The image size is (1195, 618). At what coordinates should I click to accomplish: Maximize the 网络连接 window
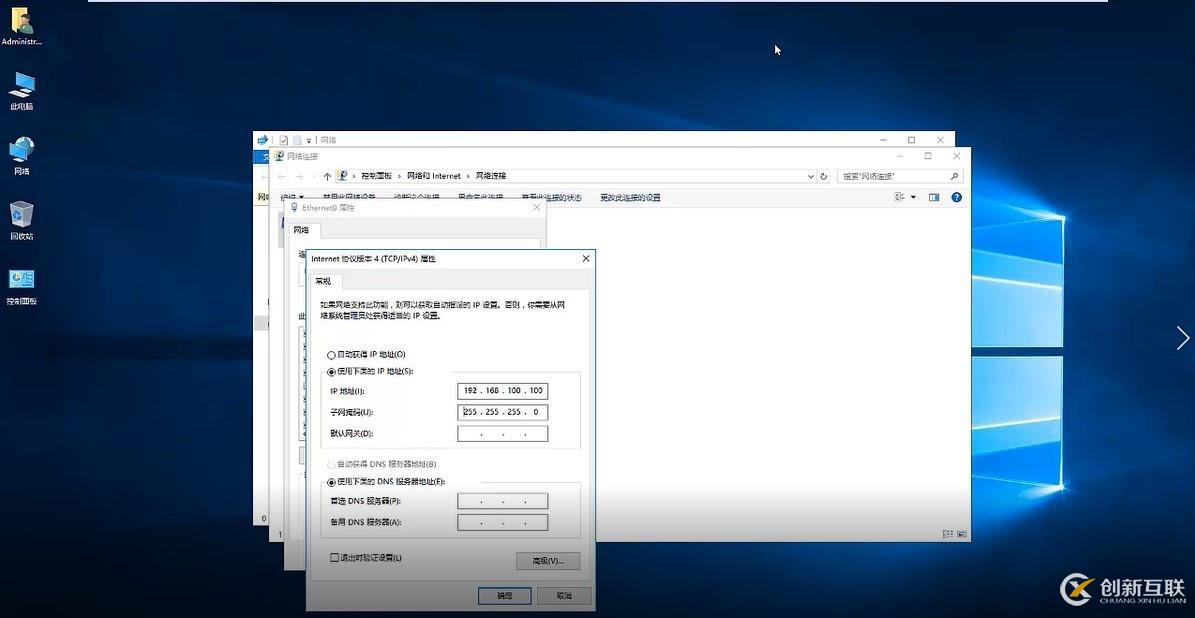pyautogui.click(x=927, y=156)
